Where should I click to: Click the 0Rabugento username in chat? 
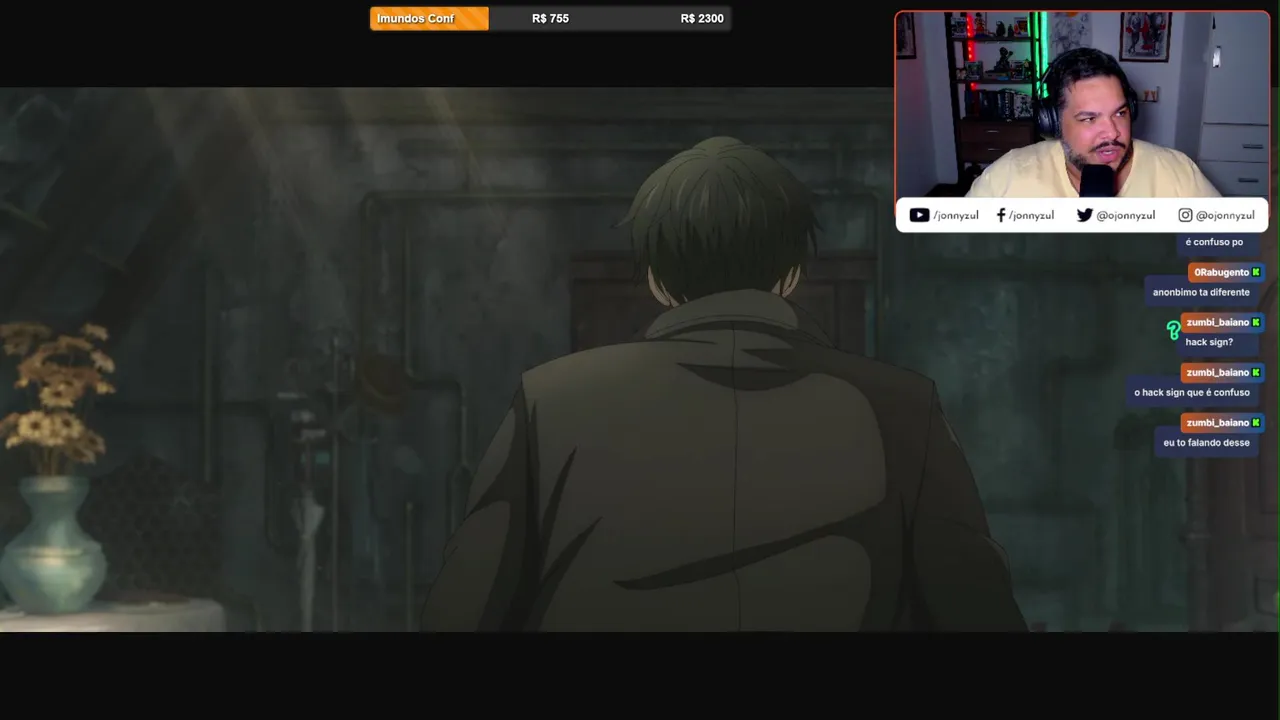pyautogui.click(x=1221, y=272)
